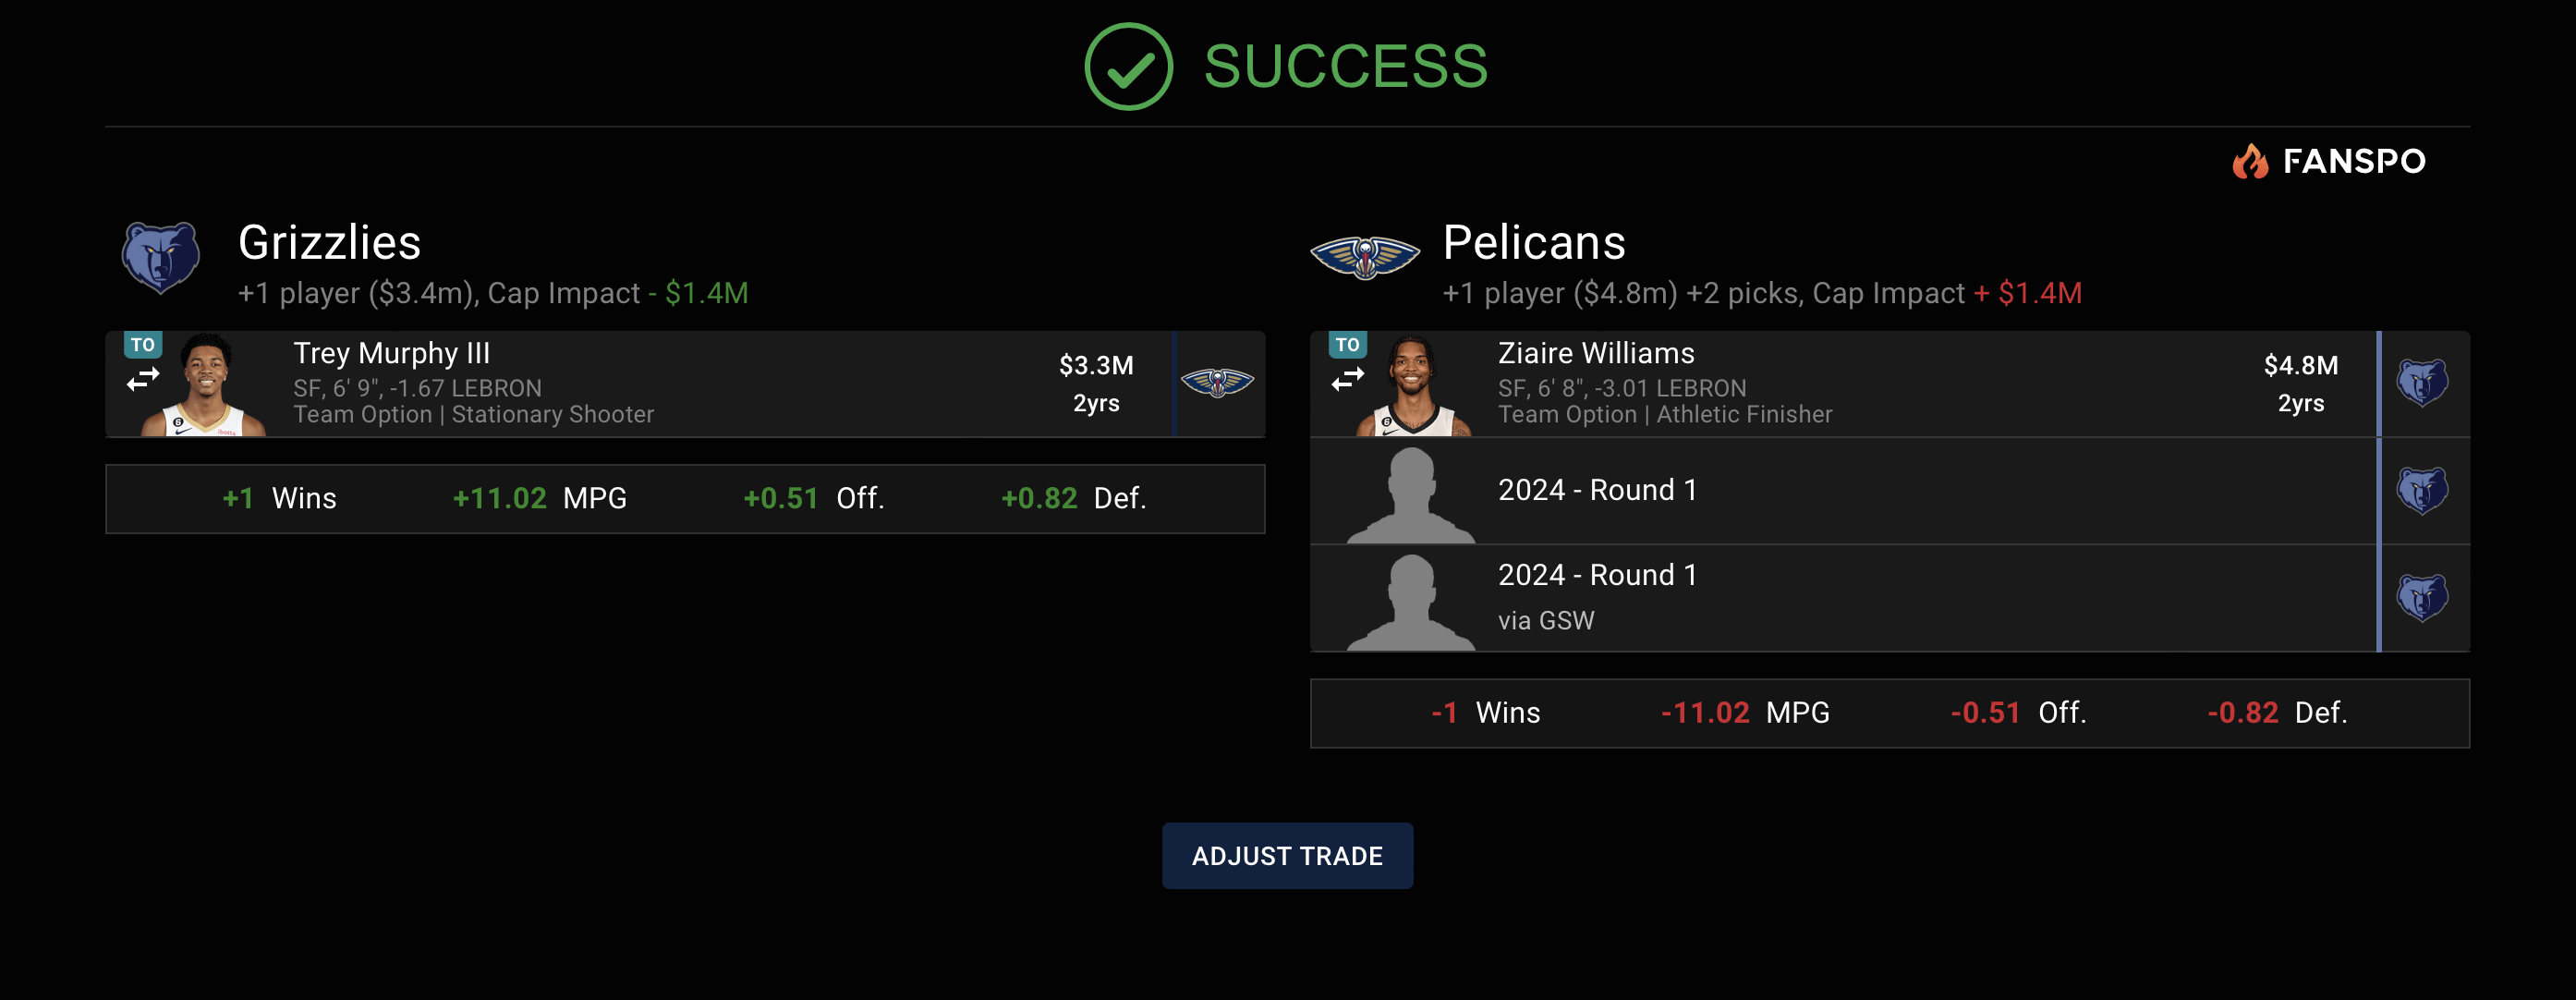2576x1000 pixels.
Task: Click the Pelicans team logo beside the heading
Action: point(1365,257)
